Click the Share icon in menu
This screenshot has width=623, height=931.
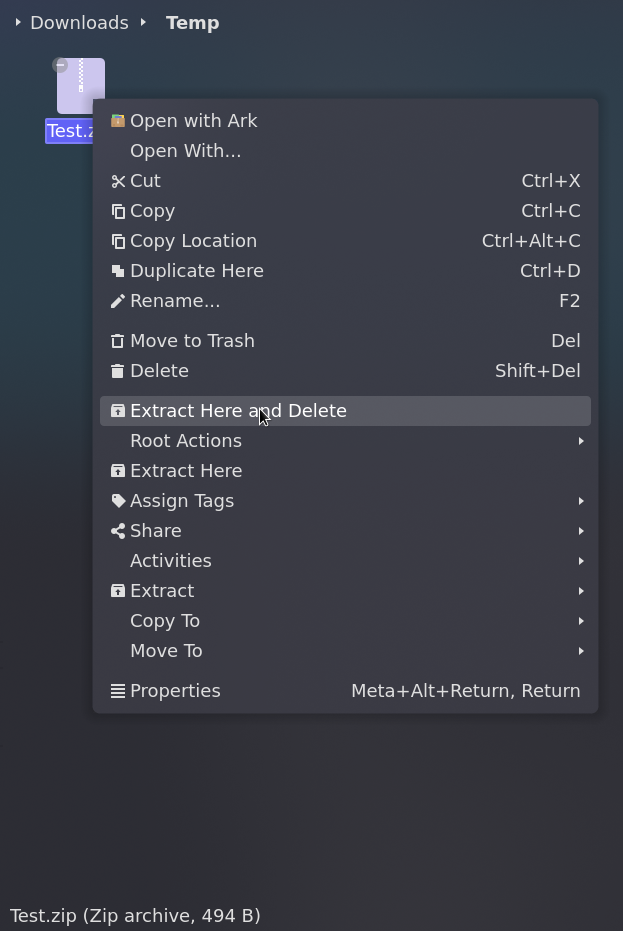click(118, 531)
